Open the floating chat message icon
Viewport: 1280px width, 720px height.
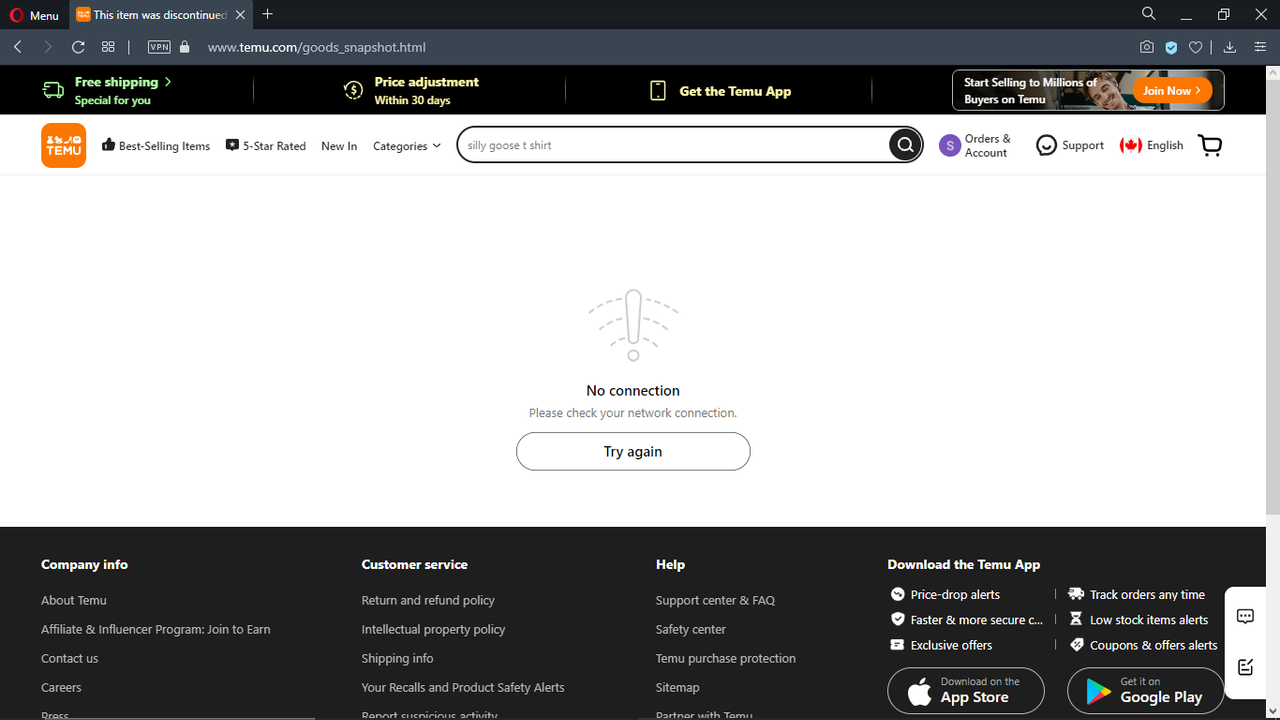[1245, 616]
